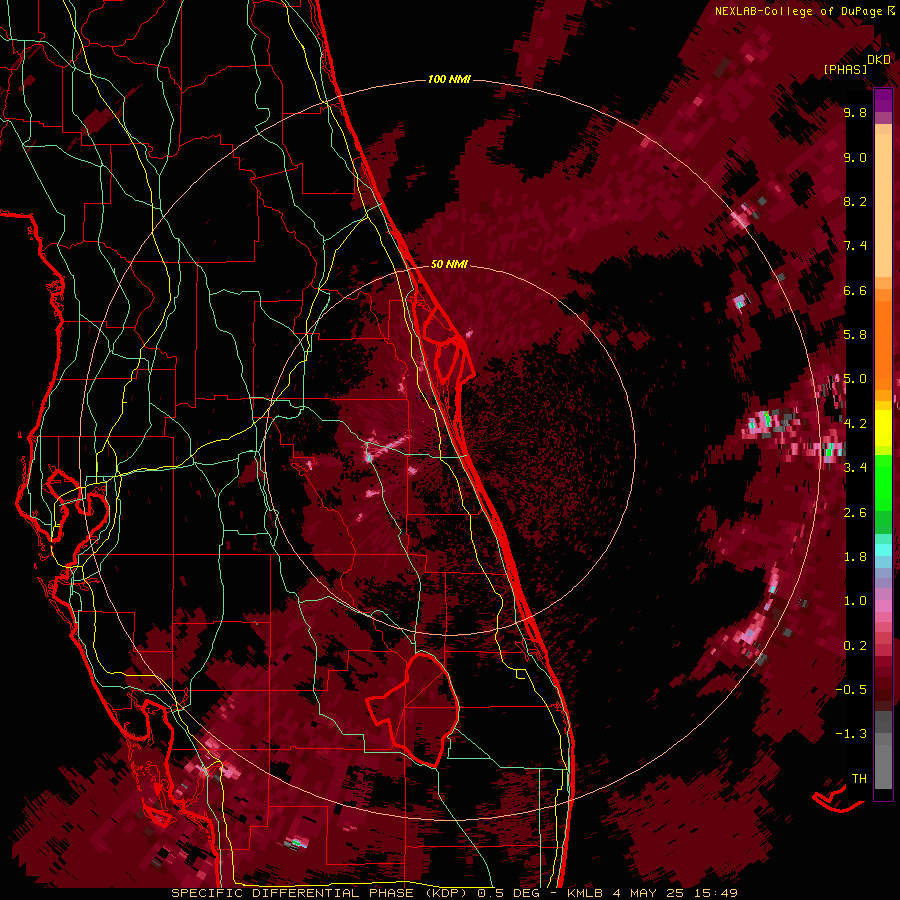Click the 0.2 scale value
Image resolution: width=900 pixels, height=900 pixels.
click(x=855, y=646)
